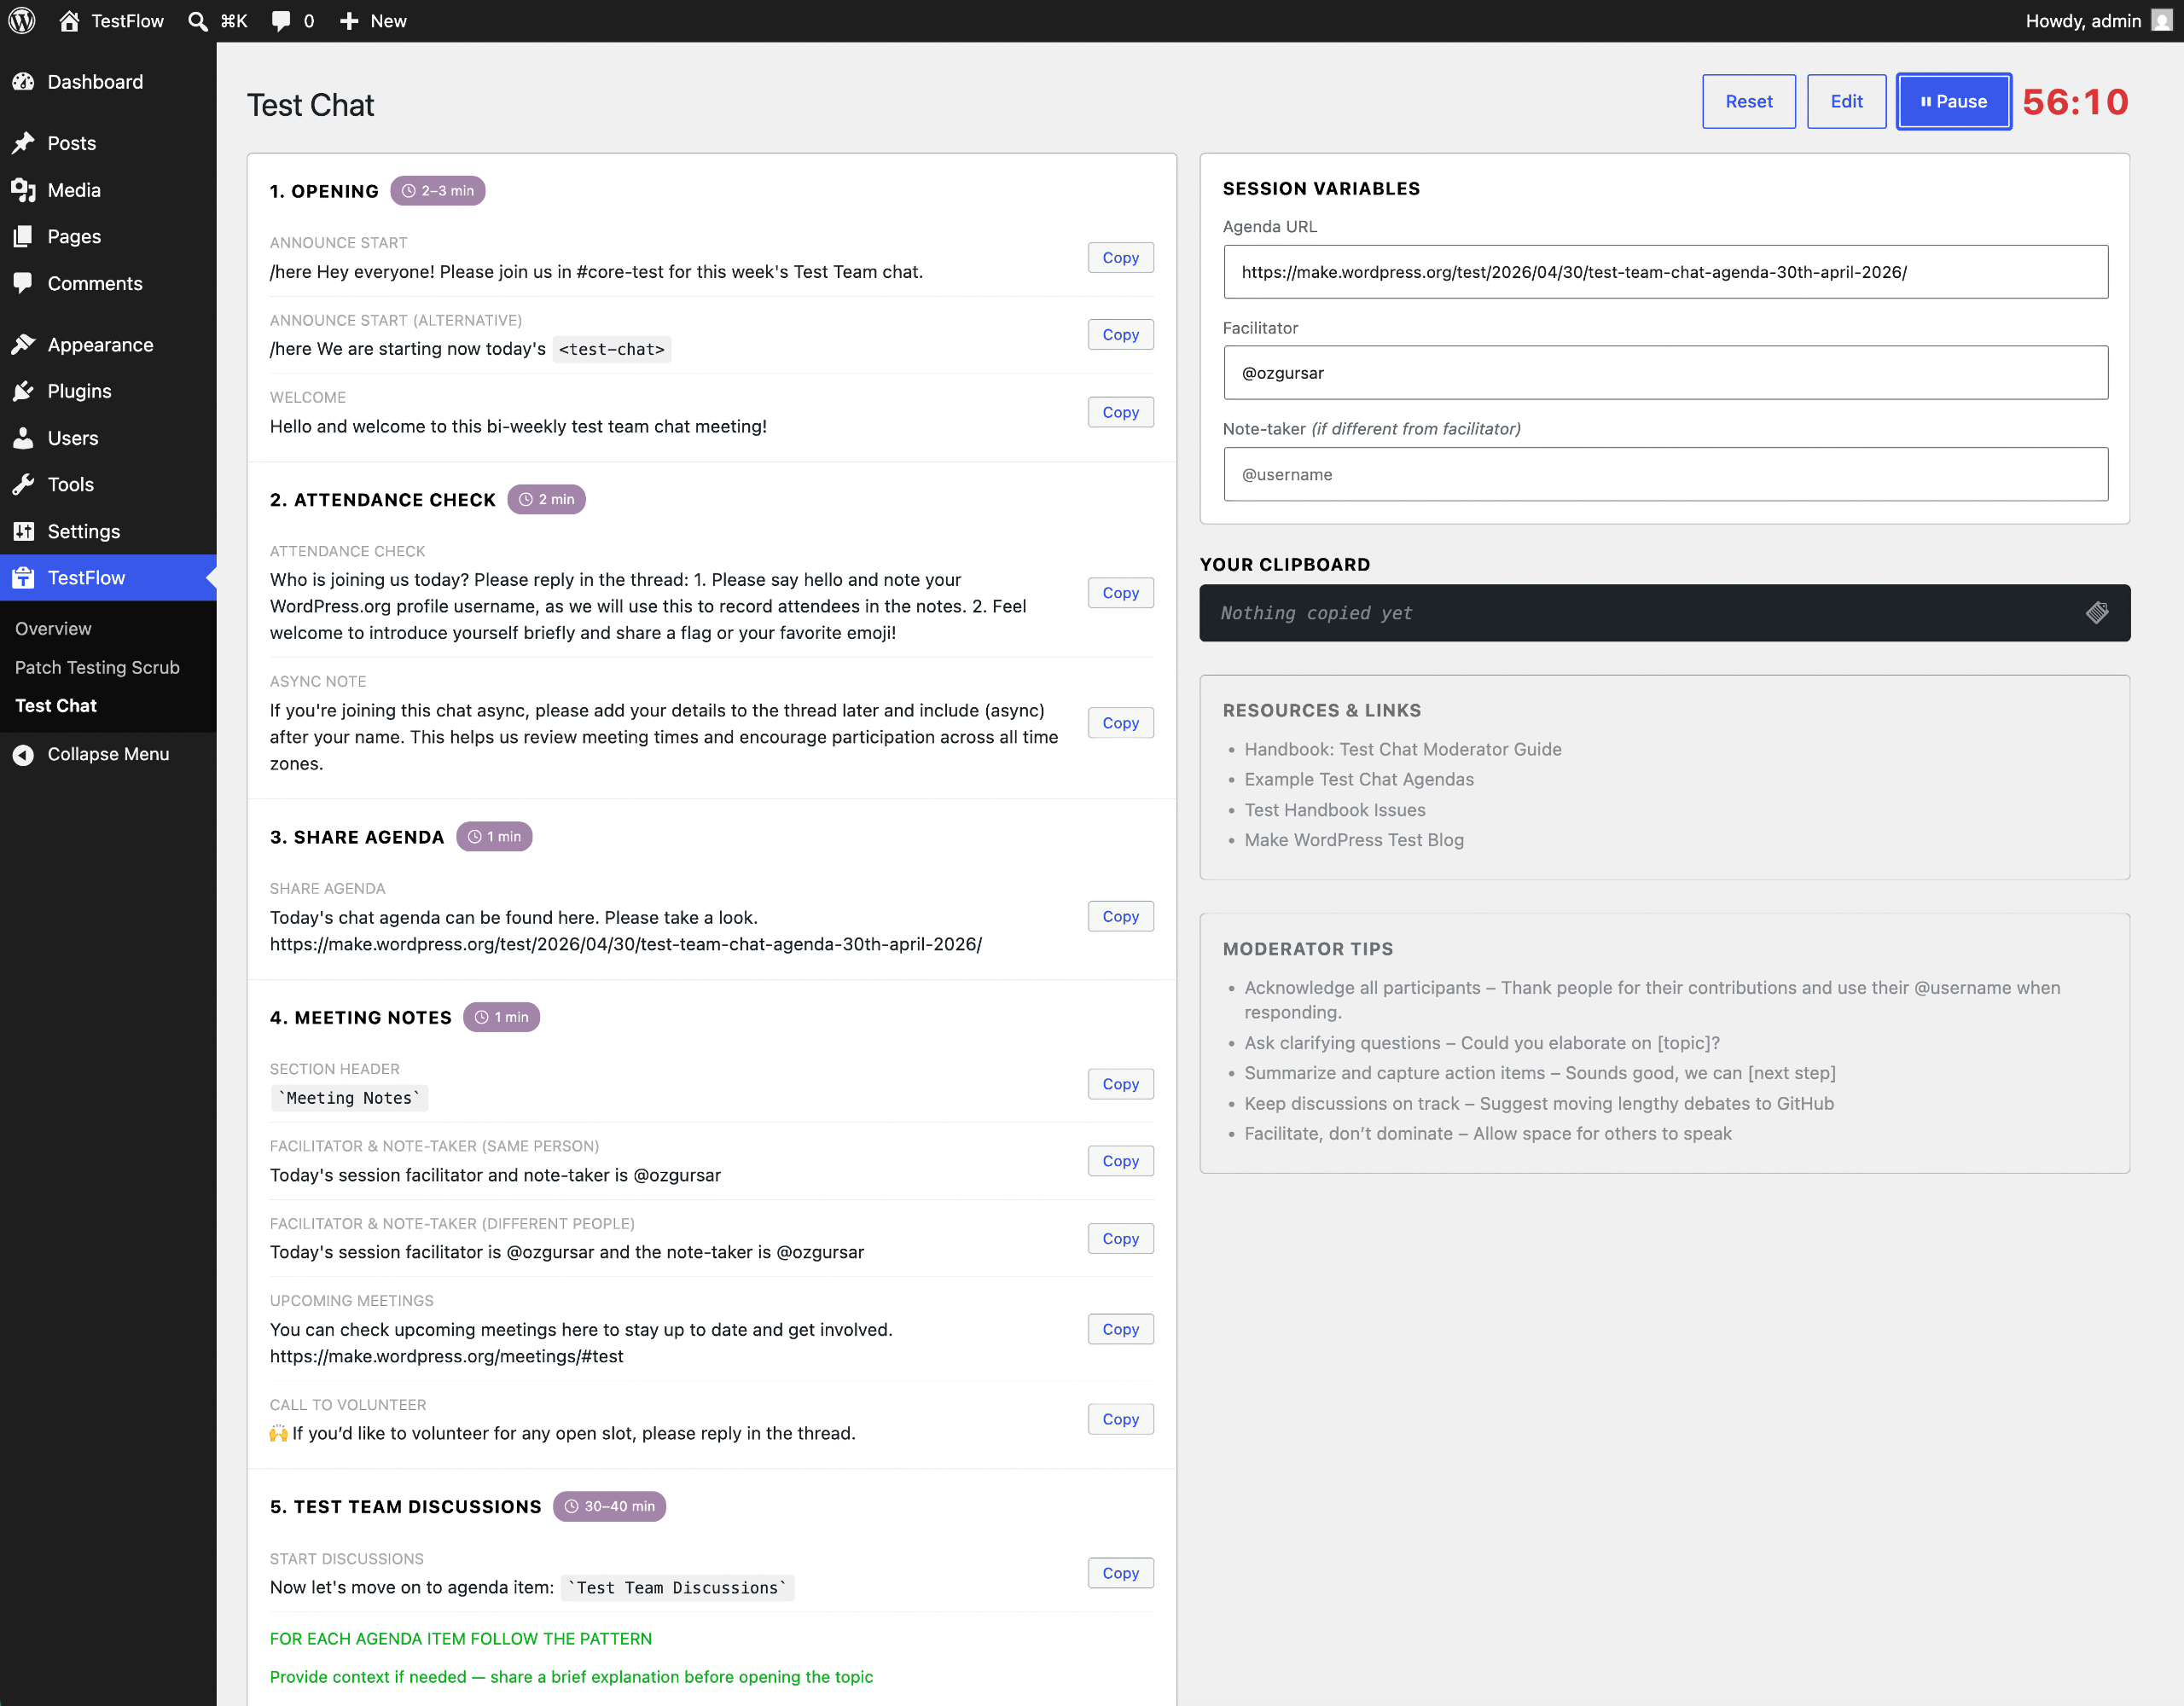This screenshot has width=2184, height=1706.
Task: Copy the Call to Volunteer message
Action: coord(1120,1419)
